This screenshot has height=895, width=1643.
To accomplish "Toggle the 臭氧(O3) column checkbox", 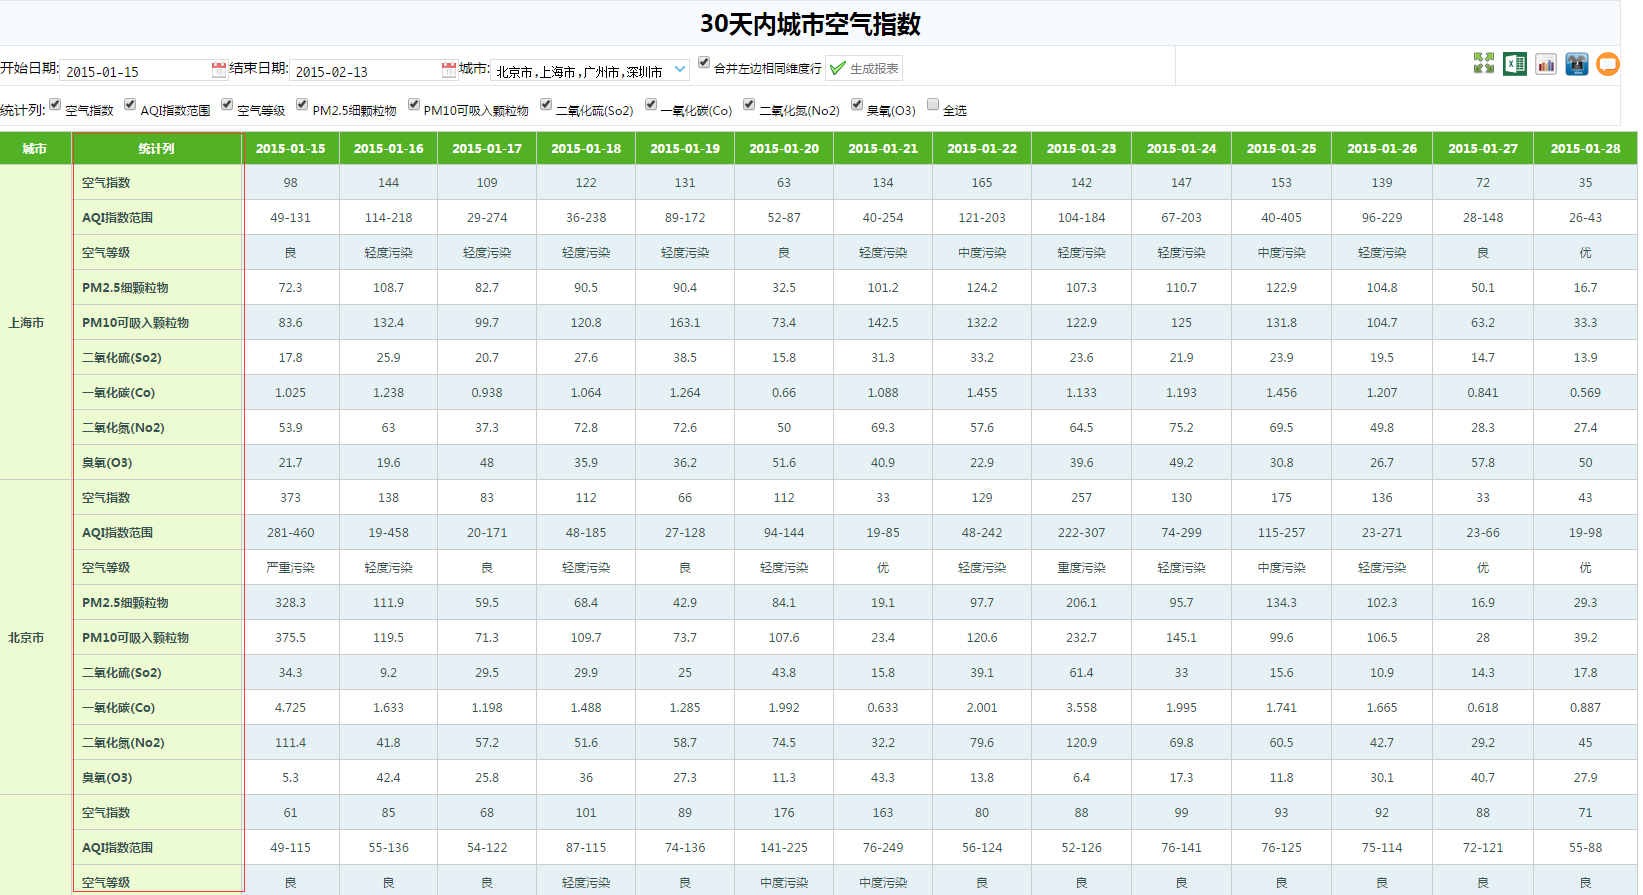I will click(857, 104).
